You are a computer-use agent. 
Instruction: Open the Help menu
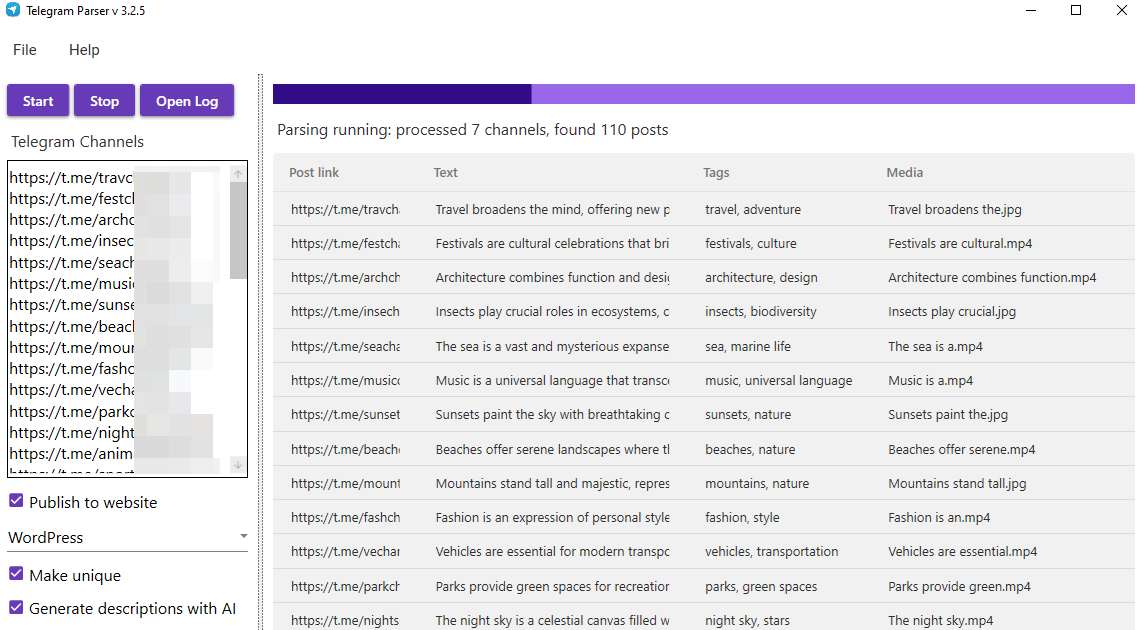pyautogui.click(x=85, y=50)
